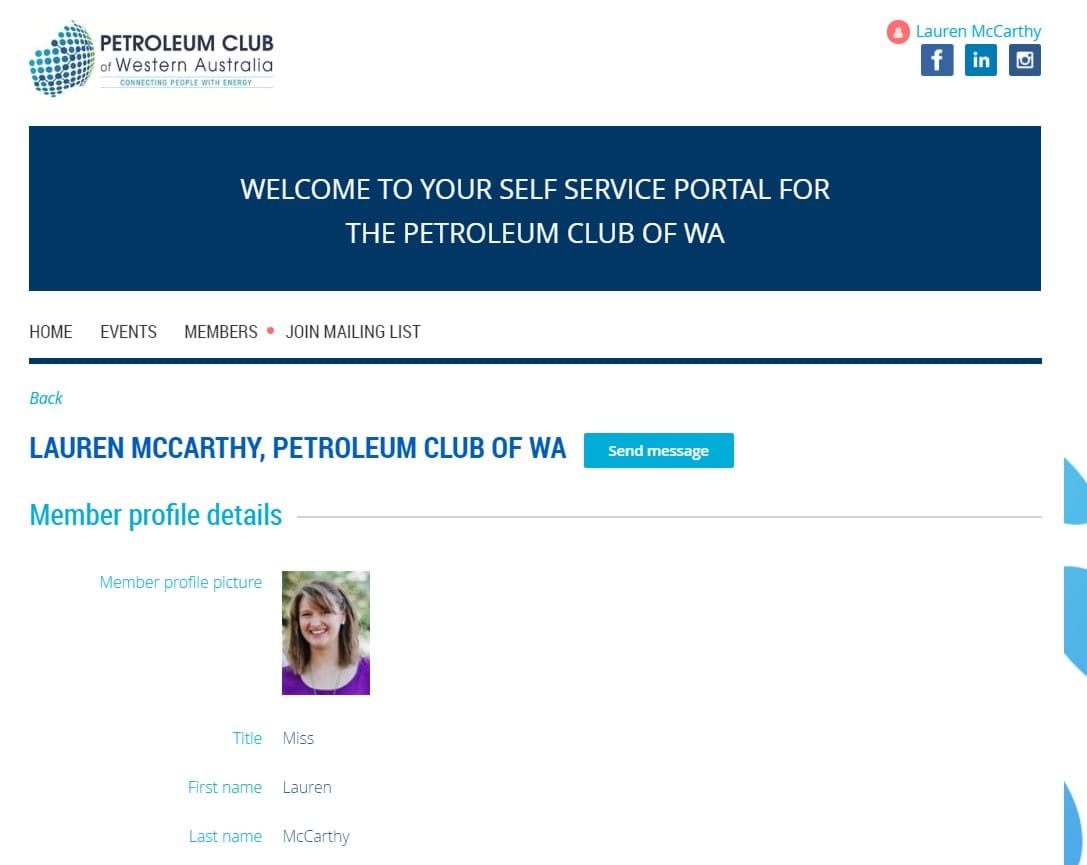1087x865 pixels.
Task: Select the MEMBERS menu item
Action: [x=221, y=332]
